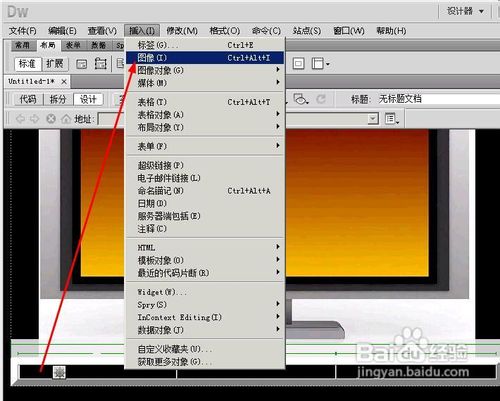Click the document title input field
This screenshot has width=500, height=401.
coord(437,99)
